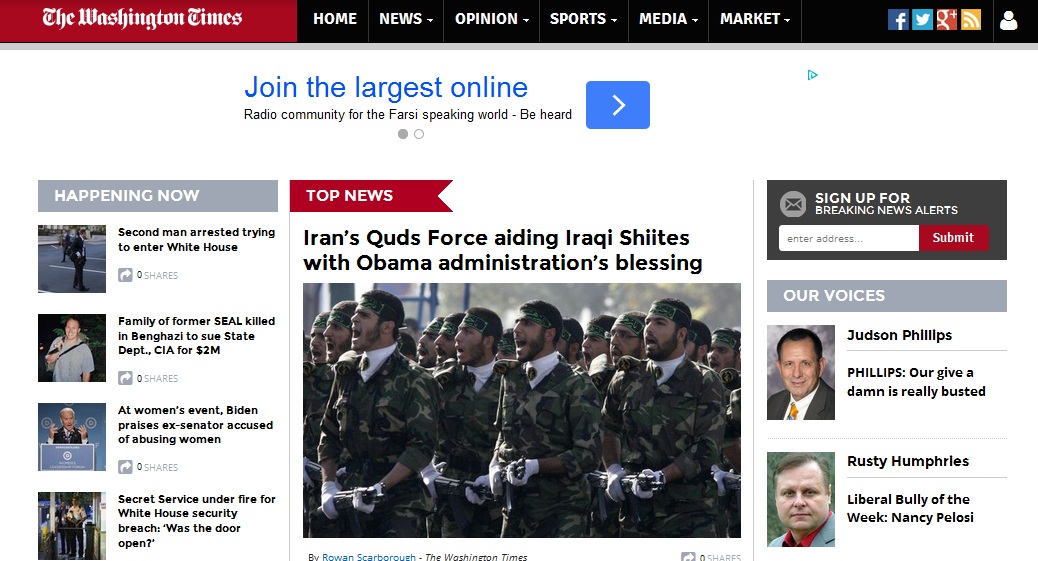The image size is (1038, 561).
Task: Click share icon under Biden women's event story
Action: tap(126, 467)
